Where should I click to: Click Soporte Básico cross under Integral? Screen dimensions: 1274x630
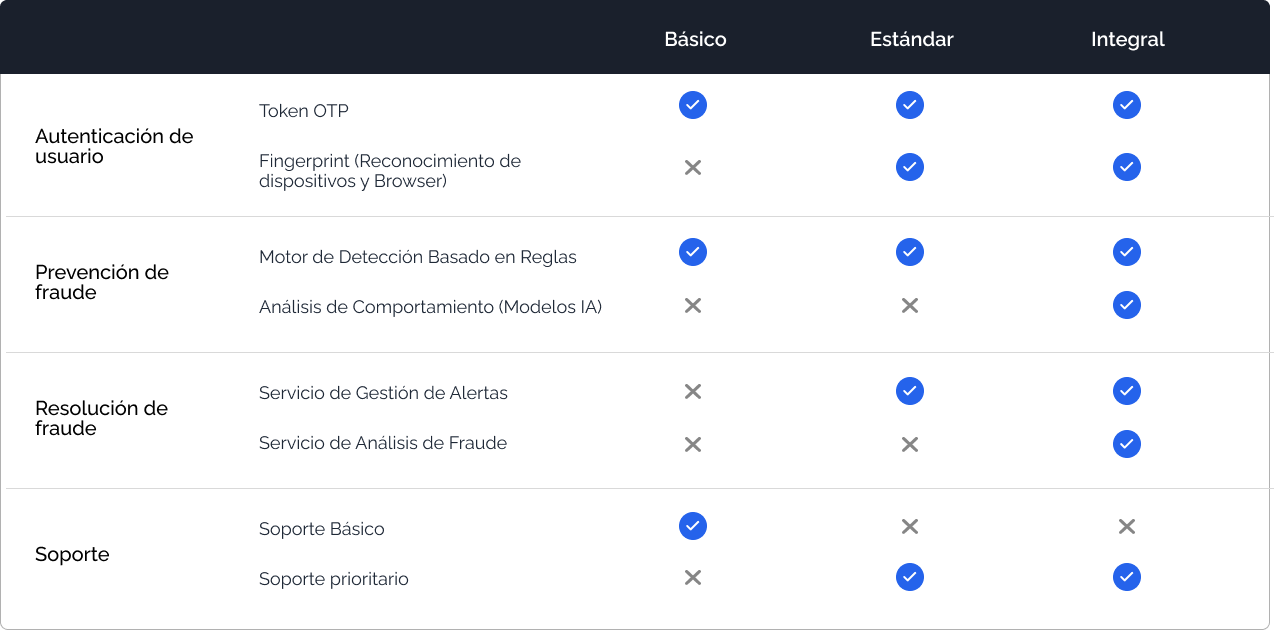[x=1127, y=527]
